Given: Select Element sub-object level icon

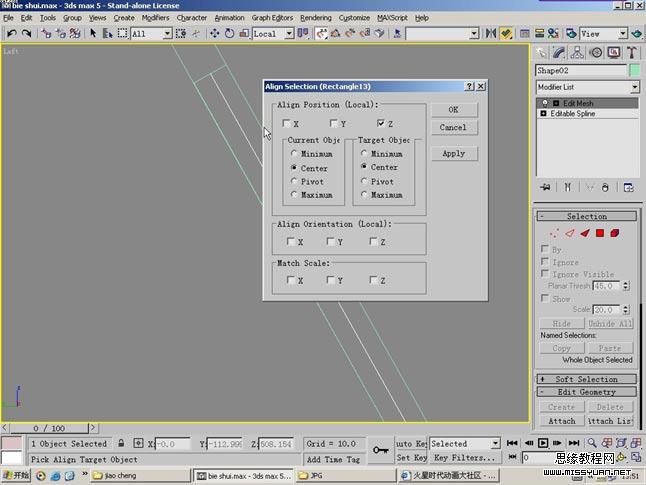Looking at the screenshot, I should coord(615,233).
